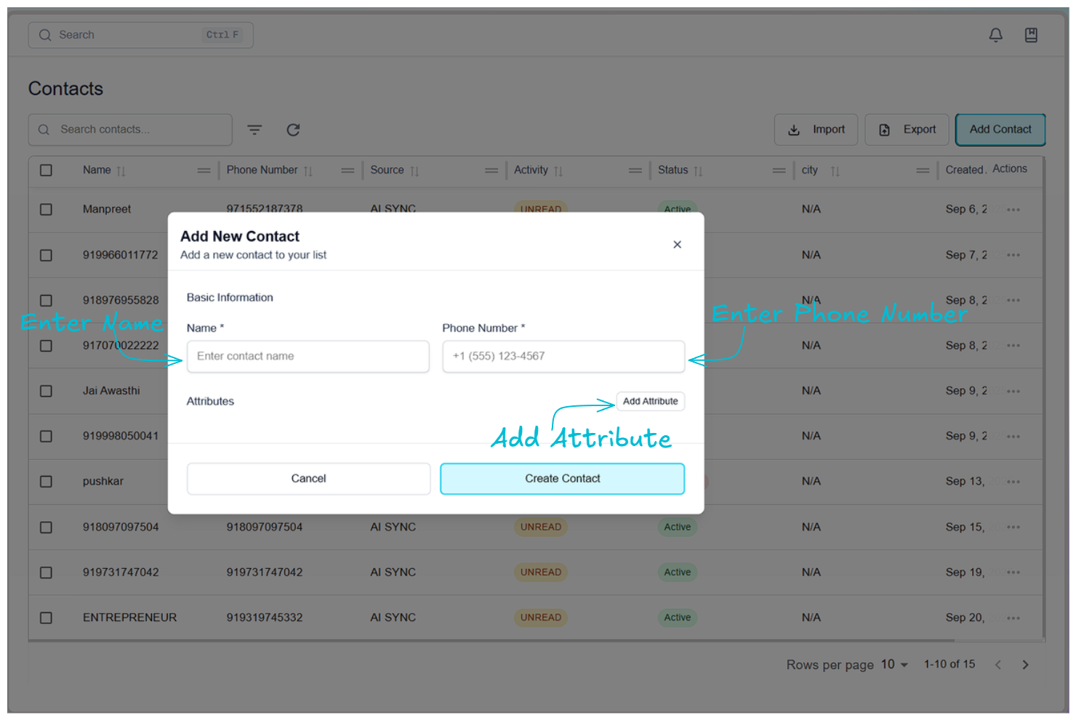
Task: Open the Status column menu icon
Action: click(778, 171)
